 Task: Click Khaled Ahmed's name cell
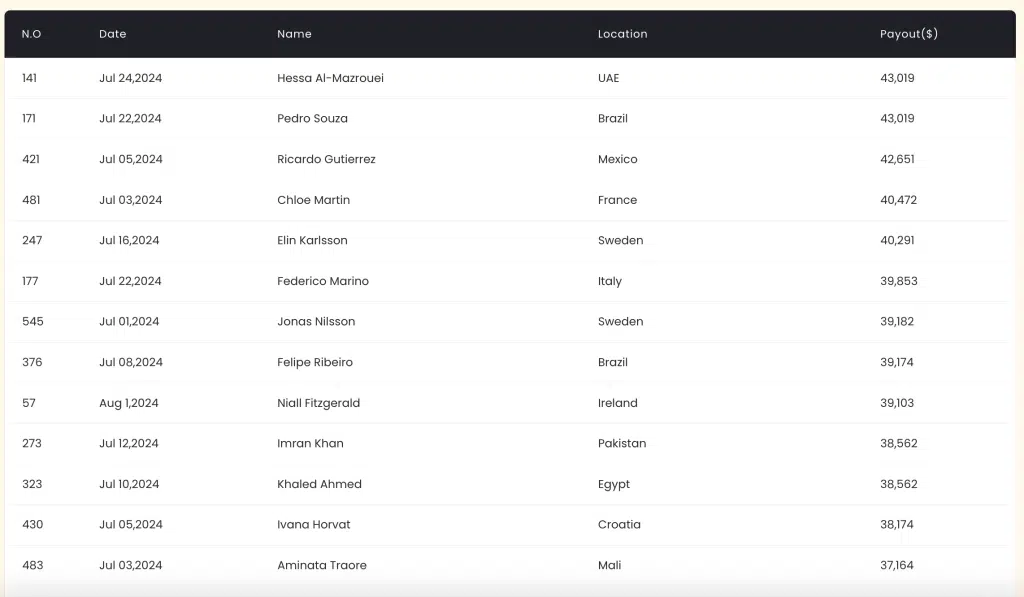[x=319, y=484]
